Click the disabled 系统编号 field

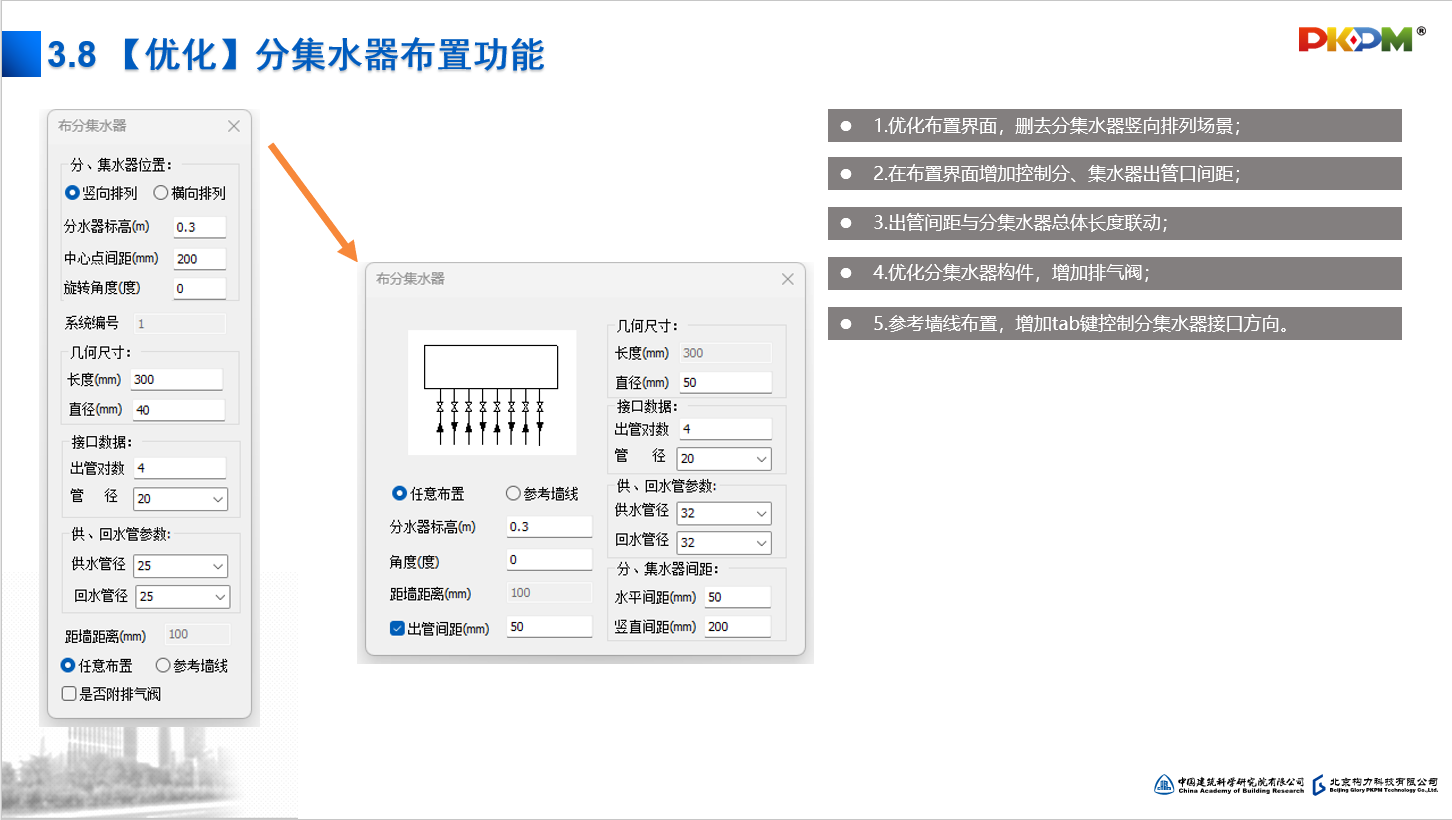(180, 323)
